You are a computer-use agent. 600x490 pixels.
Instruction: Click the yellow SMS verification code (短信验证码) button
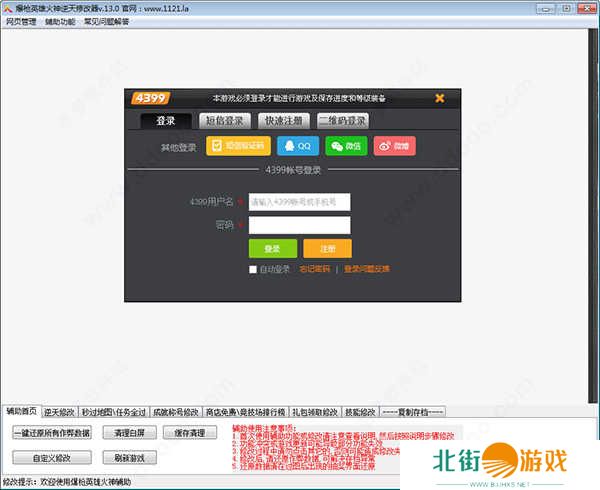[x=238, y=146]
